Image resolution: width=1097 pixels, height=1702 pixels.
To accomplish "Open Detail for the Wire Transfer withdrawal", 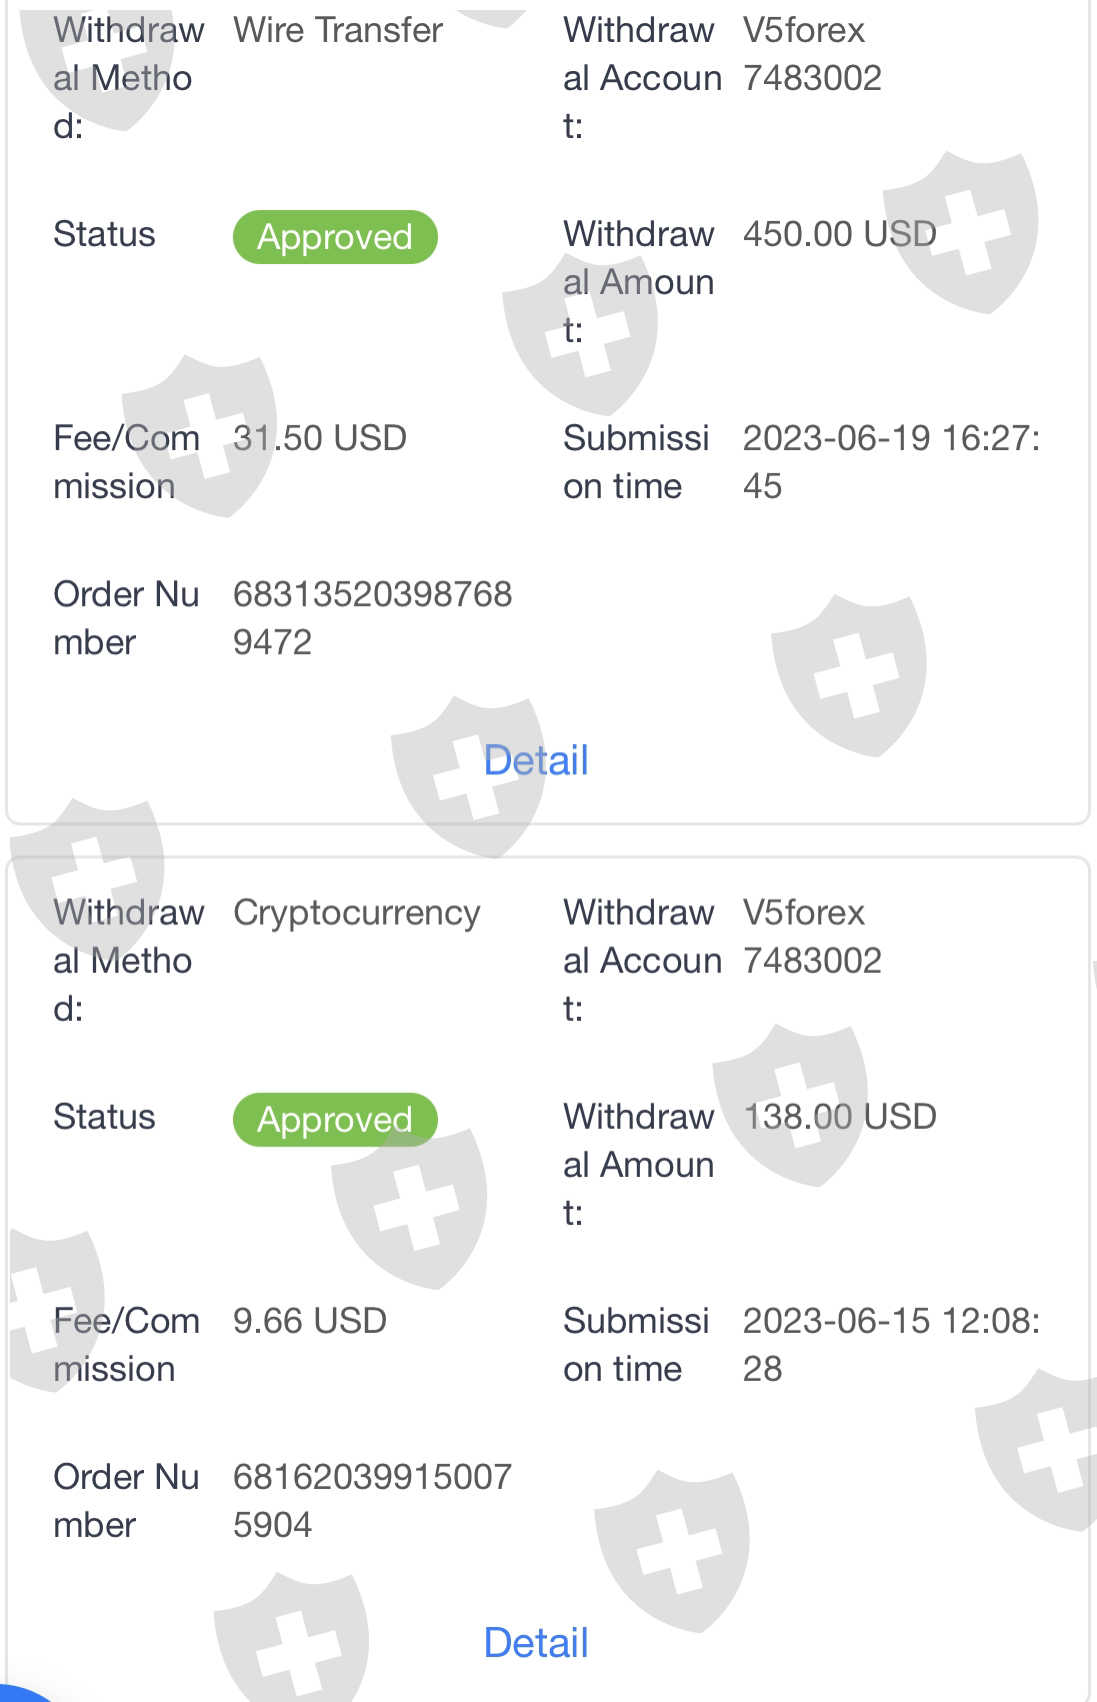I will [536, 761].
